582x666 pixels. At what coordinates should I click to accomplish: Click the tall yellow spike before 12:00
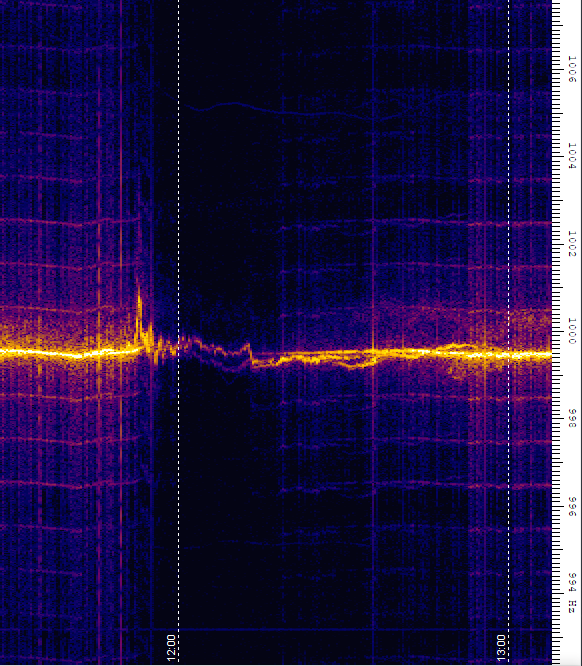click(x=139, y=312)
